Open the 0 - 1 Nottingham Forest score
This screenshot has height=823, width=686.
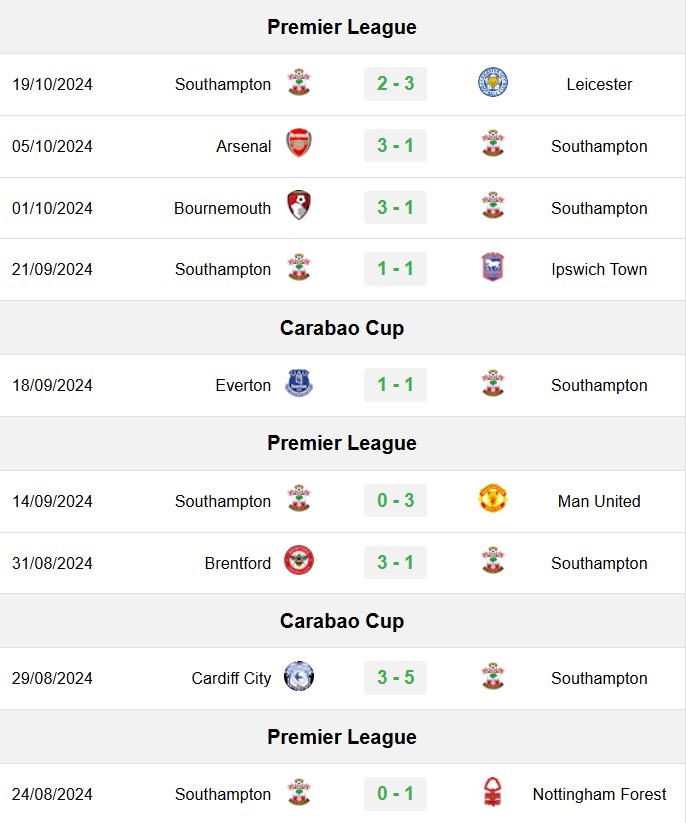395,793
